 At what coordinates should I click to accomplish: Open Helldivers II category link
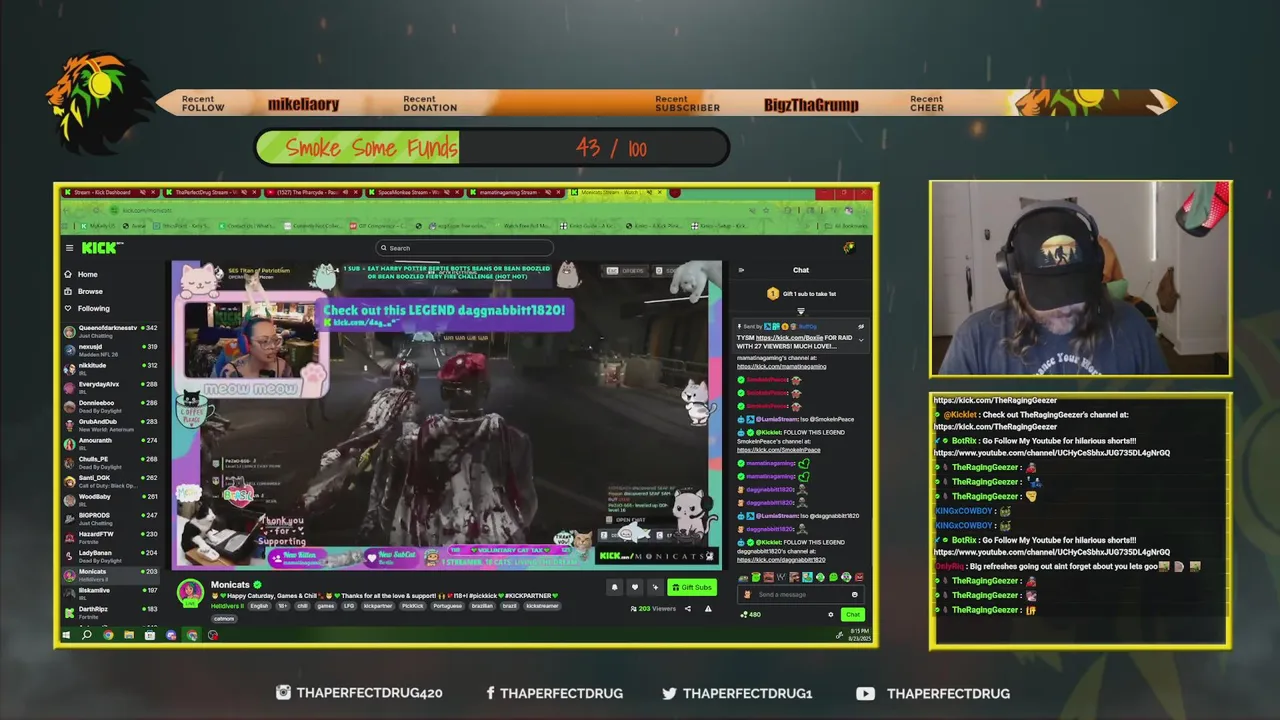(227, 606)
